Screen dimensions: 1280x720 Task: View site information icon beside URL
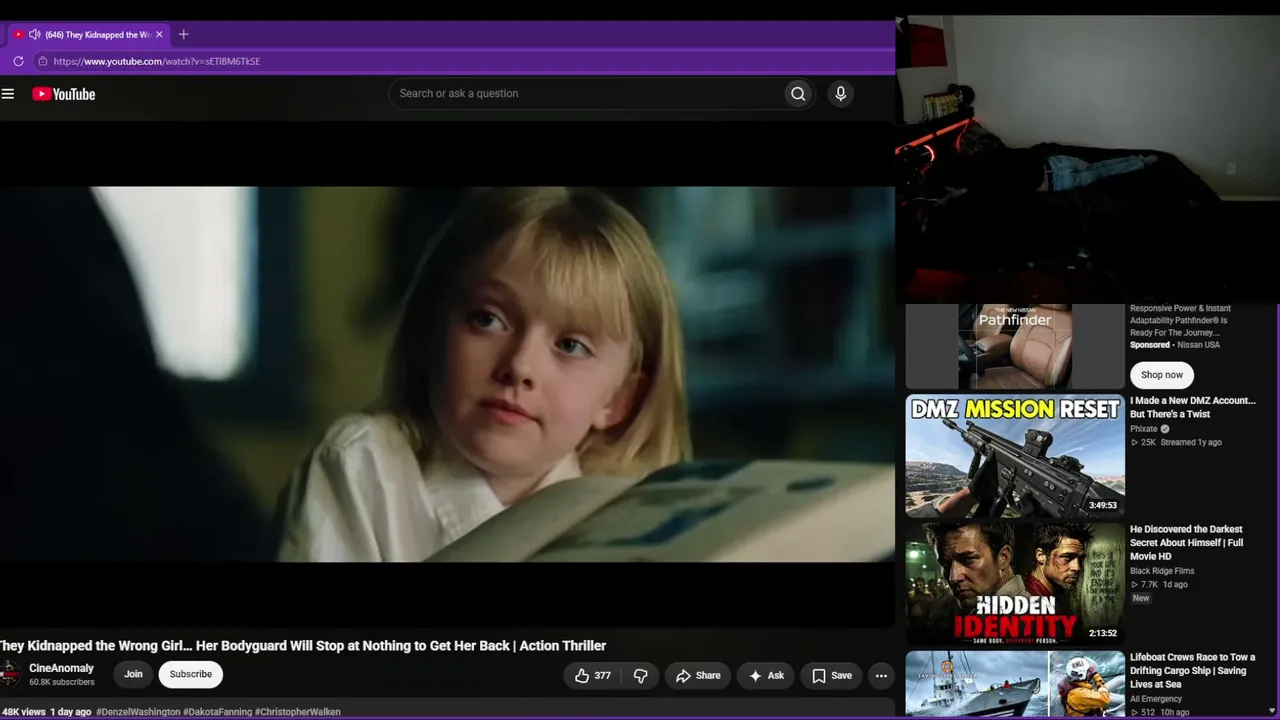(x=42, y=61)
